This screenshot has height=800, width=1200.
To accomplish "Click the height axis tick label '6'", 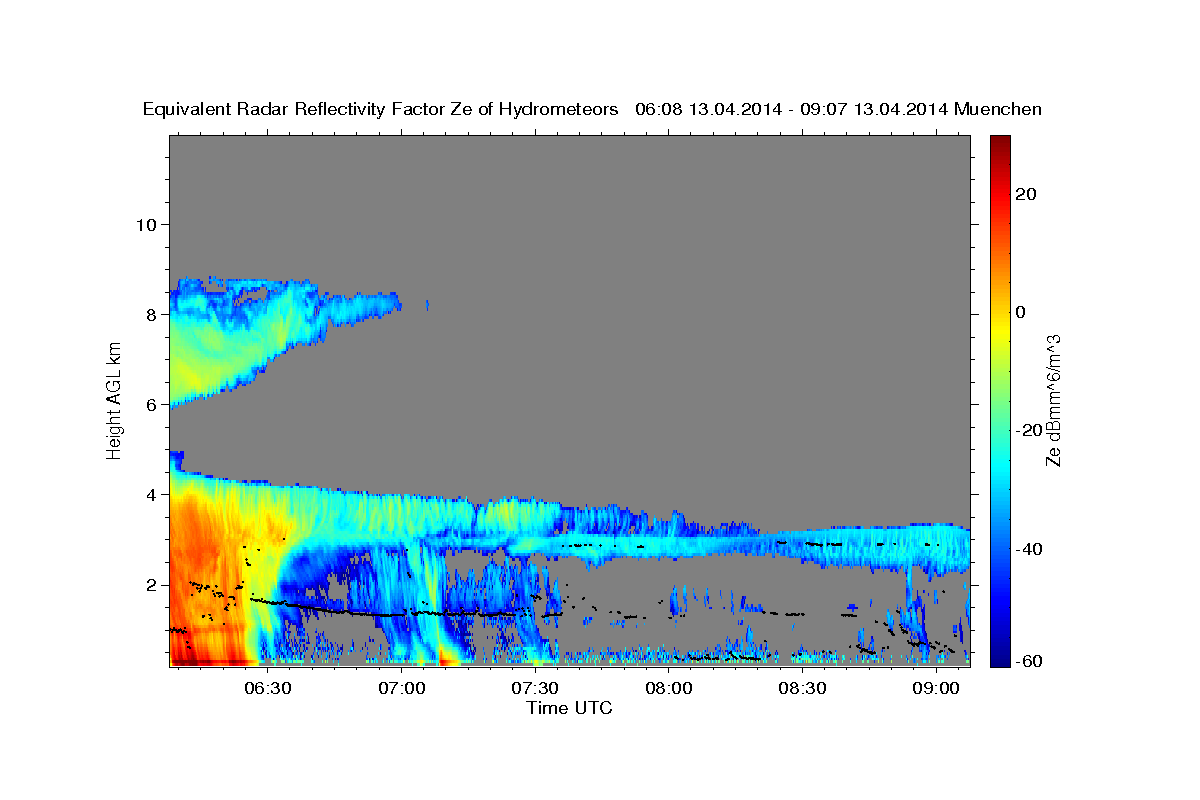I will 152,404.
